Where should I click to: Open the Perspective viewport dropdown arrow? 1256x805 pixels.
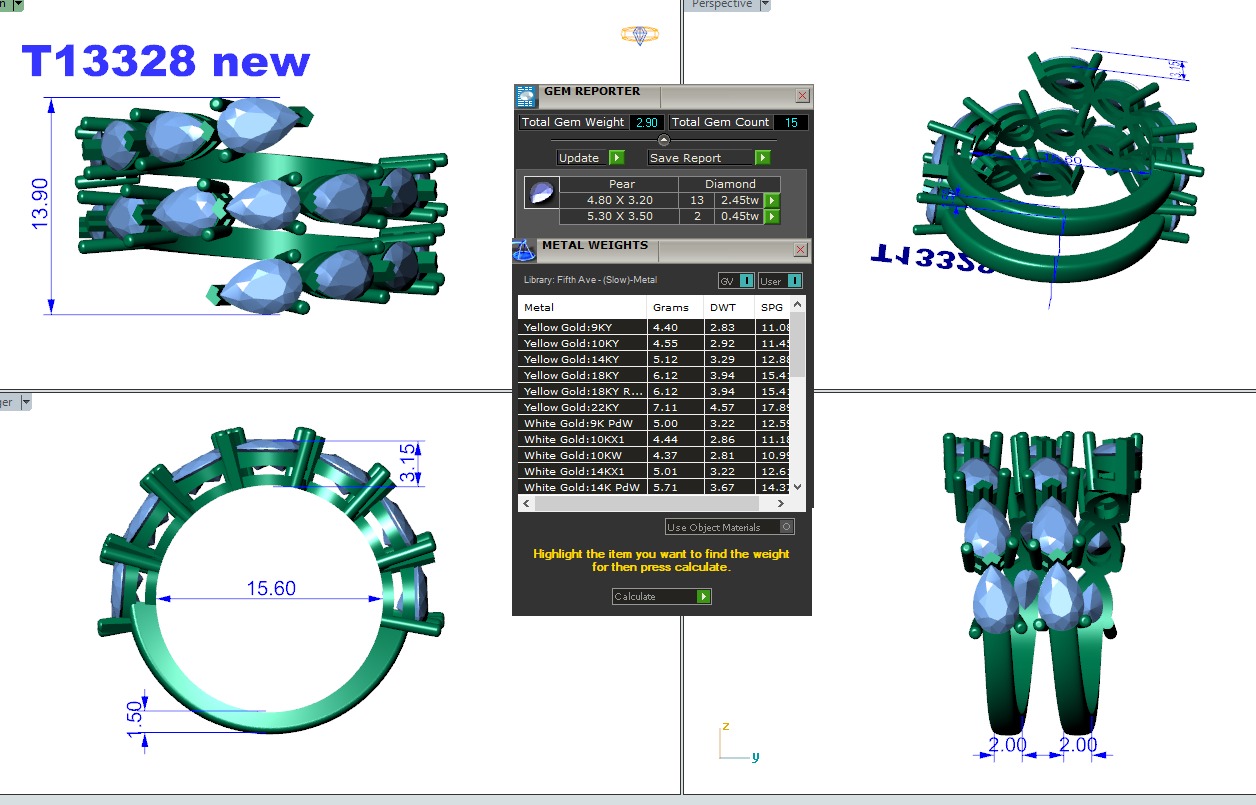click(765, 5)
